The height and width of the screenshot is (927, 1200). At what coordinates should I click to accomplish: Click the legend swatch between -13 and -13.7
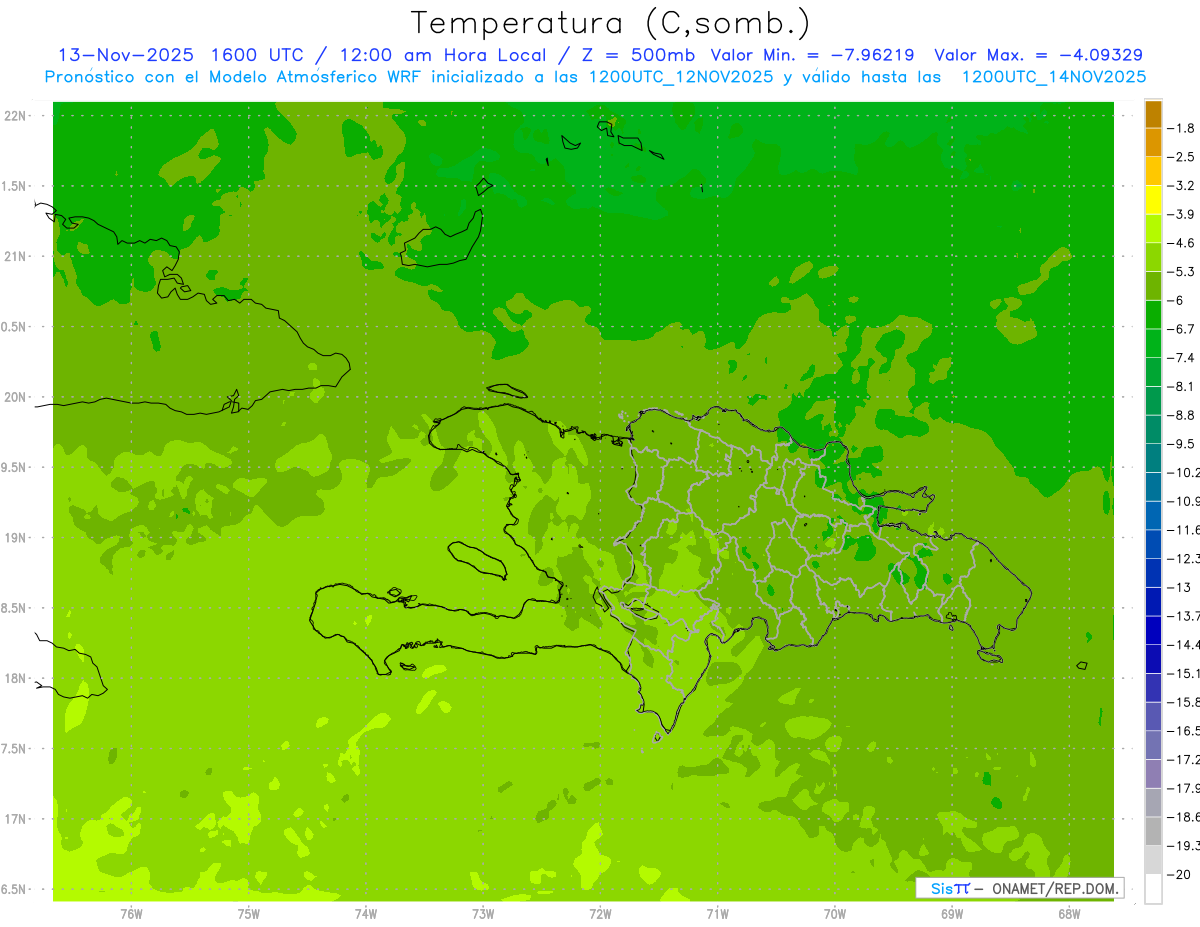point(1153,601)
